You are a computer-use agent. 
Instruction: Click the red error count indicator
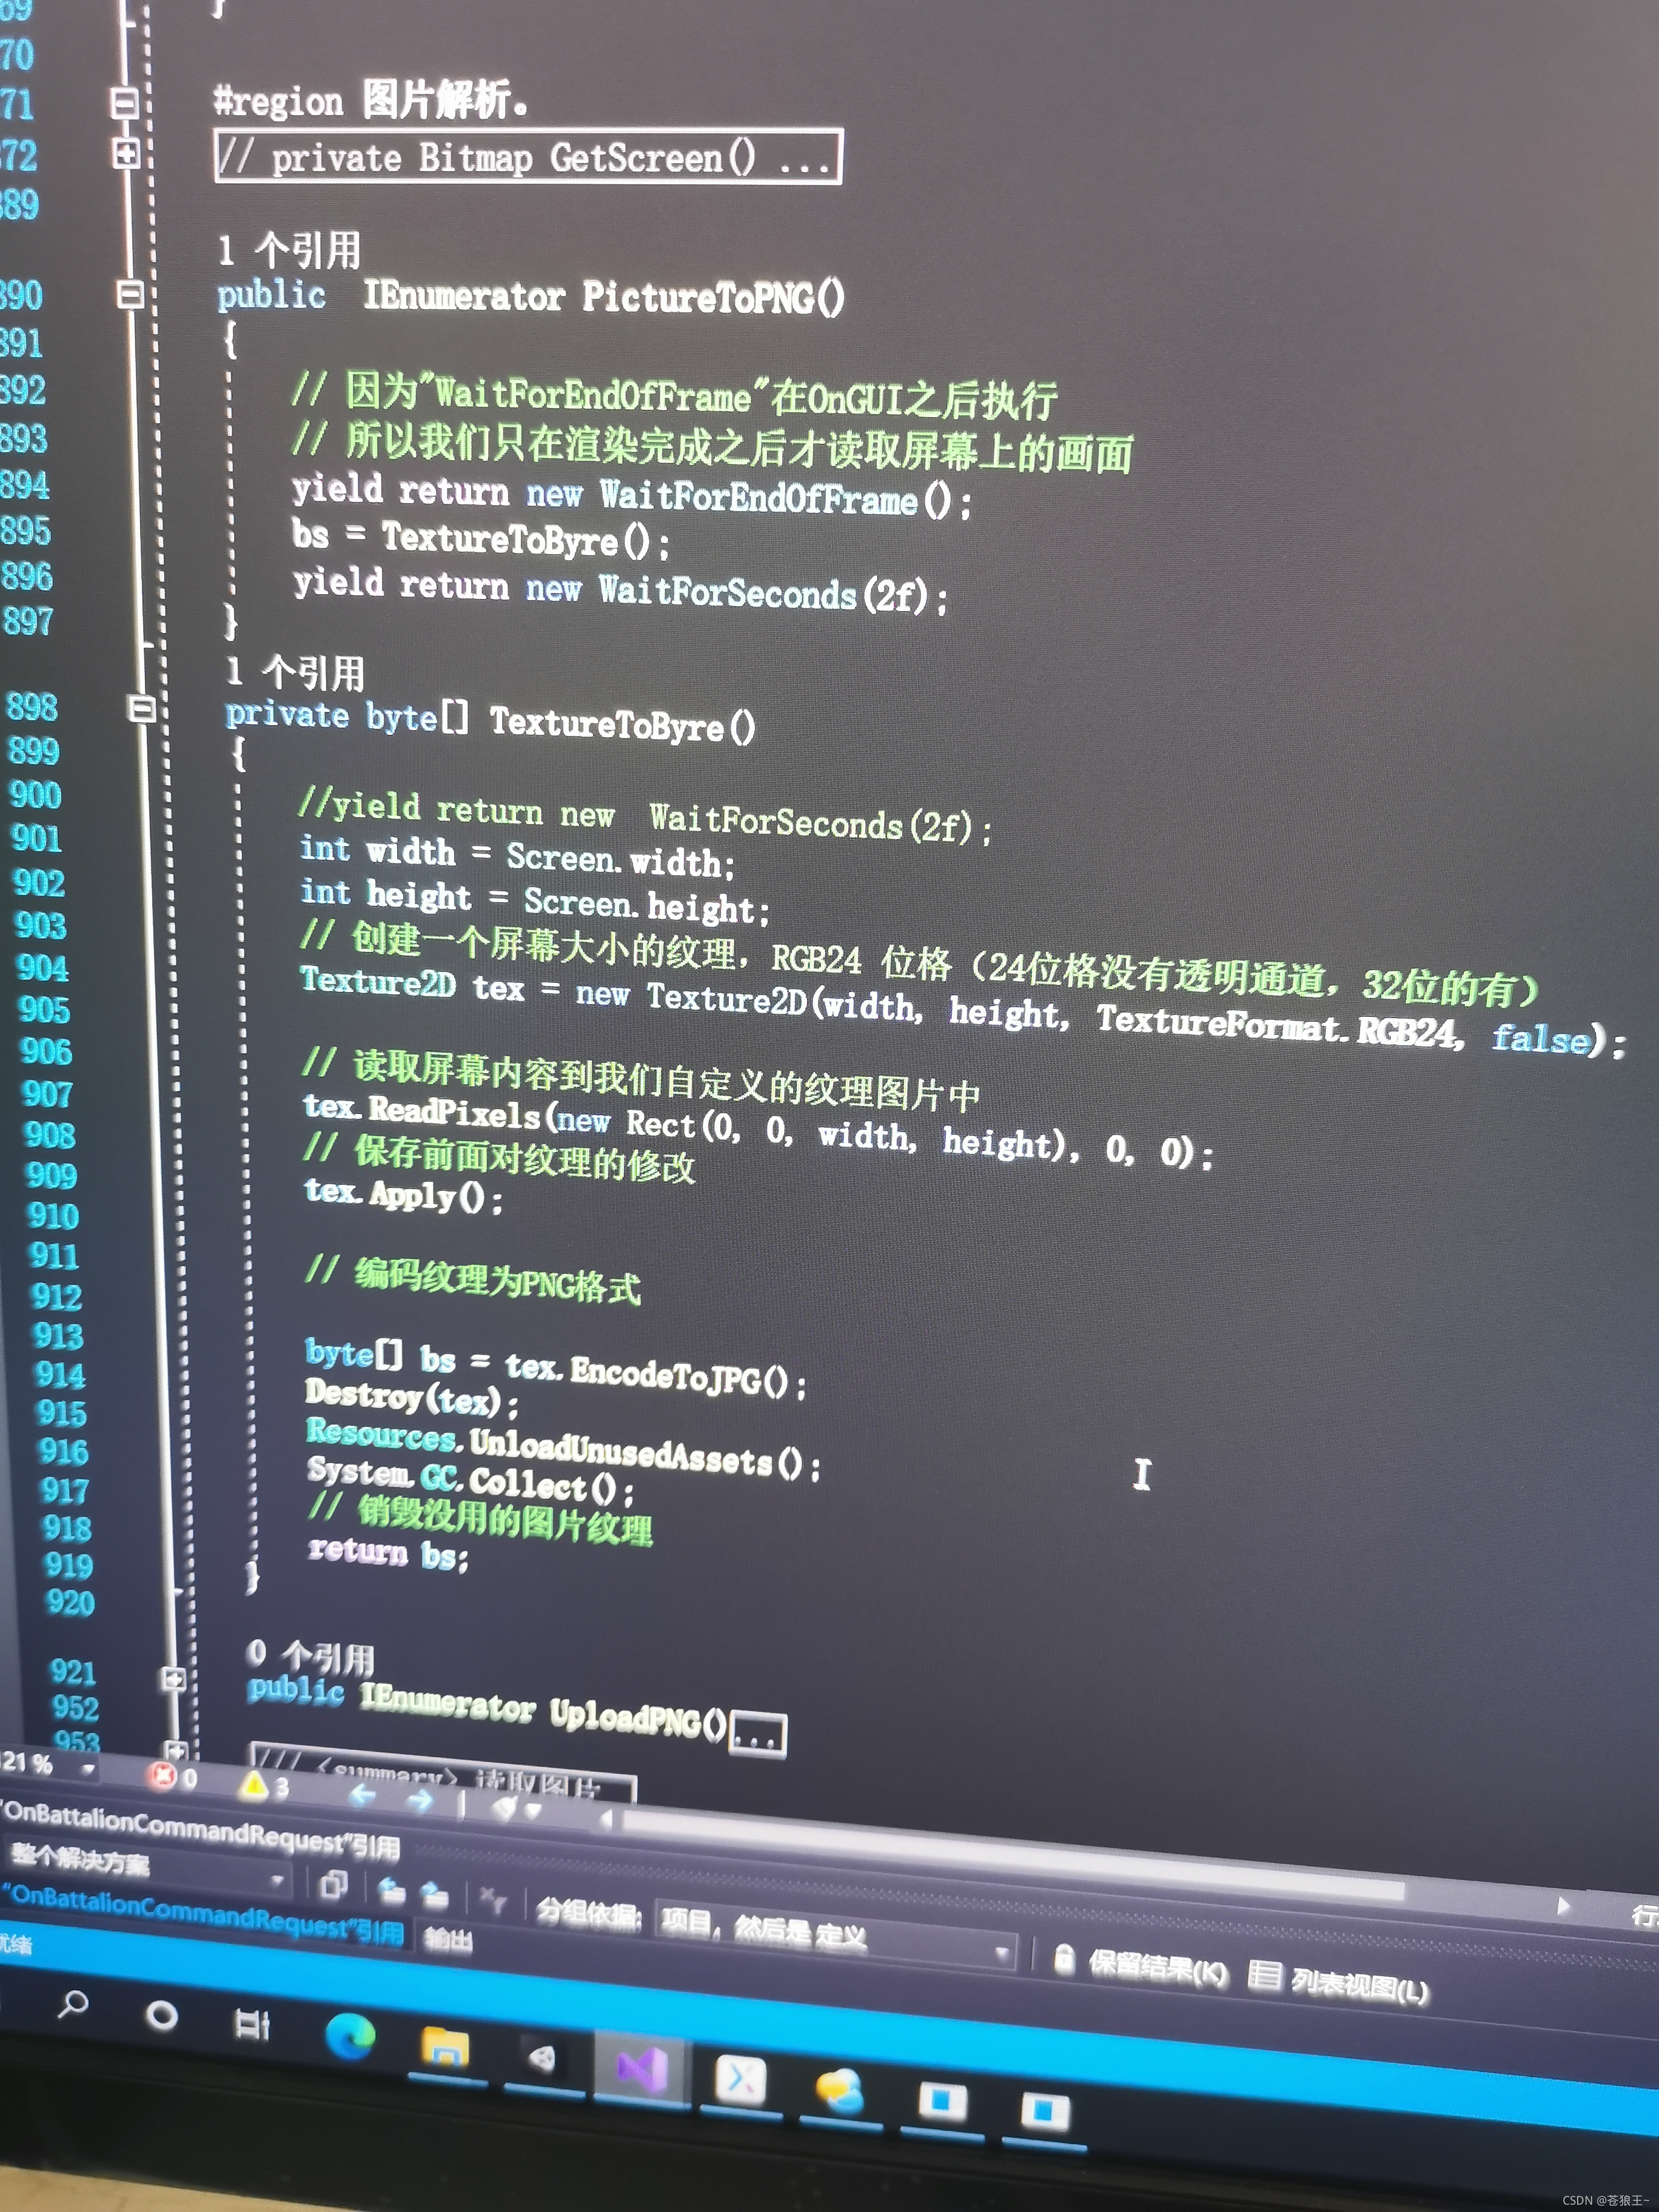coord(173,1776)
